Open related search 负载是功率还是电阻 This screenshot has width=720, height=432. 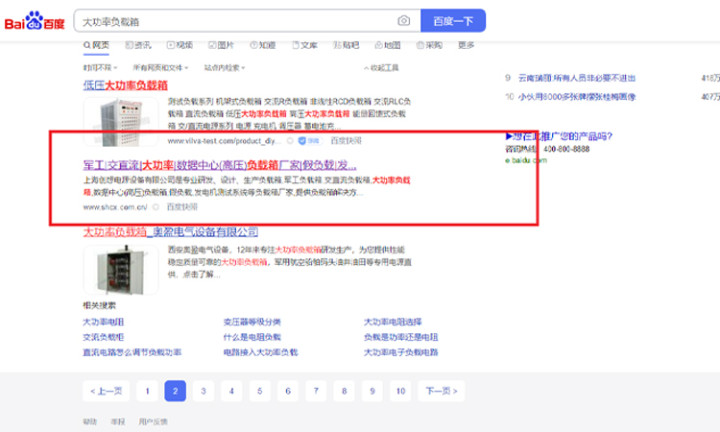pyautogui.click(x=401, y=337)
